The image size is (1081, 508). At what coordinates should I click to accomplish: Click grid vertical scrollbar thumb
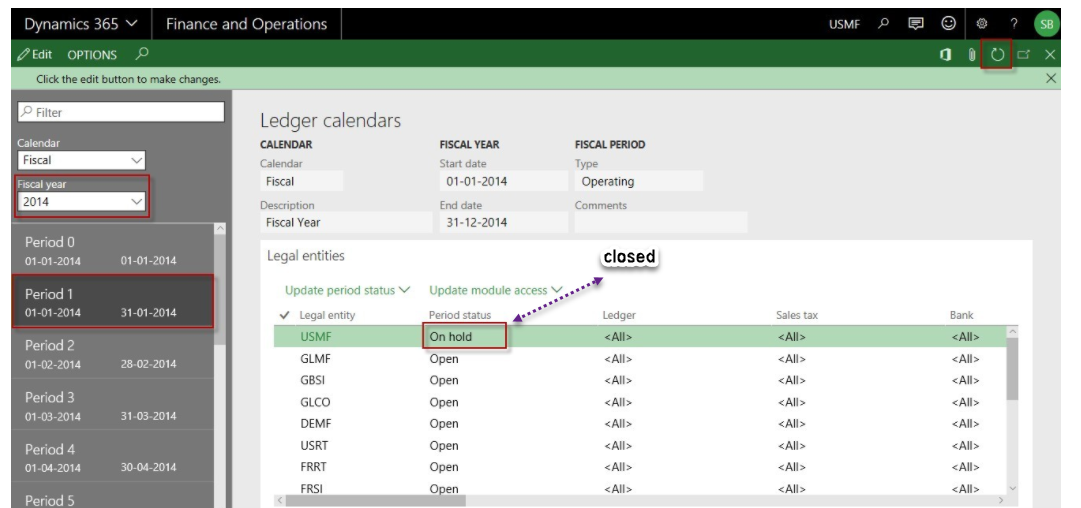(1012, 369)
